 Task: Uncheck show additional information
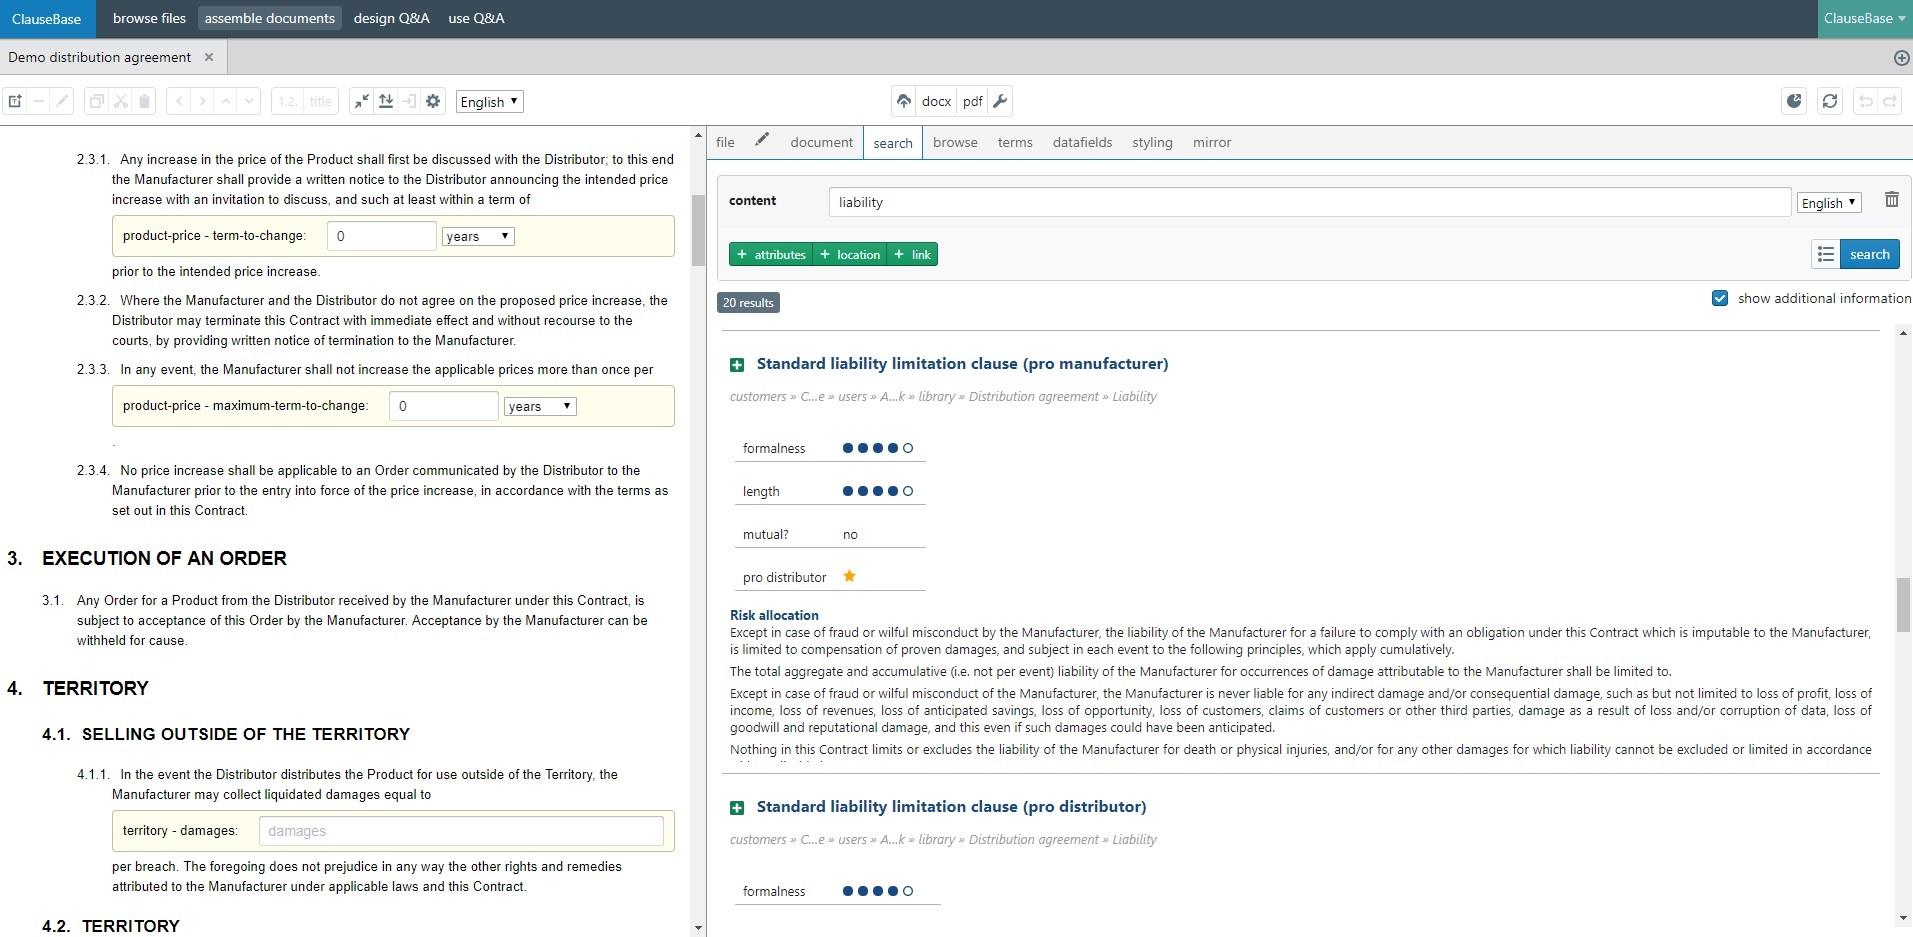click(1720, 298)
